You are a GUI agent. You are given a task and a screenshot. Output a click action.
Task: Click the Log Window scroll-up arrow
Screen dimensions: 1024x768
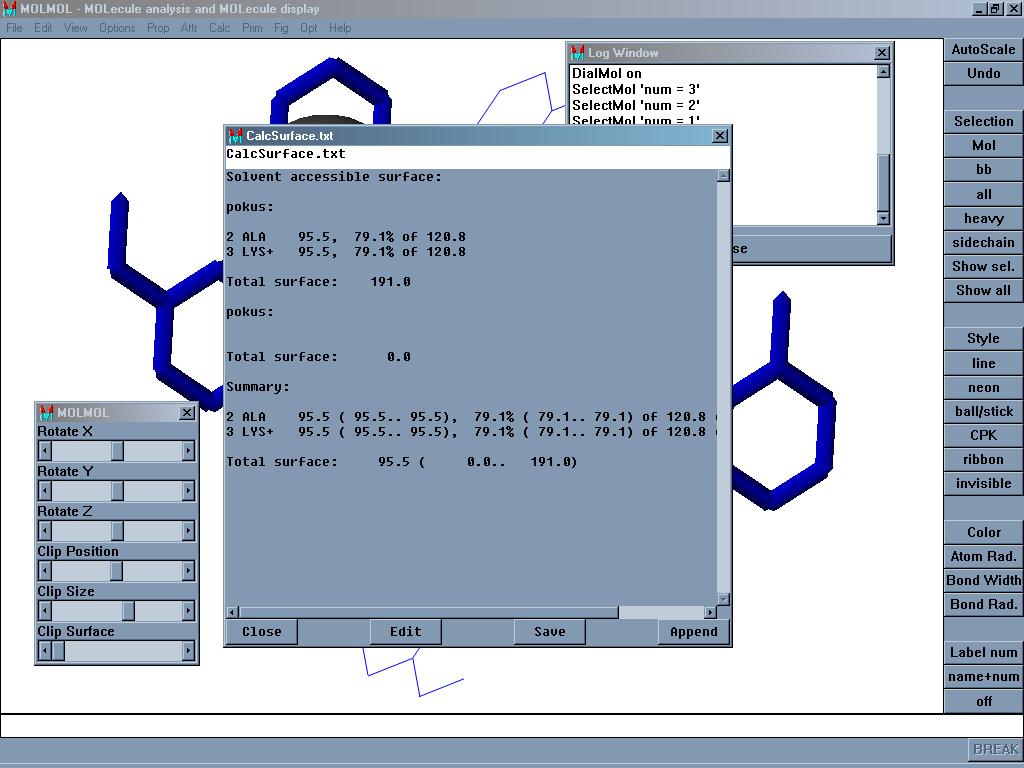(x=883, y=72)
